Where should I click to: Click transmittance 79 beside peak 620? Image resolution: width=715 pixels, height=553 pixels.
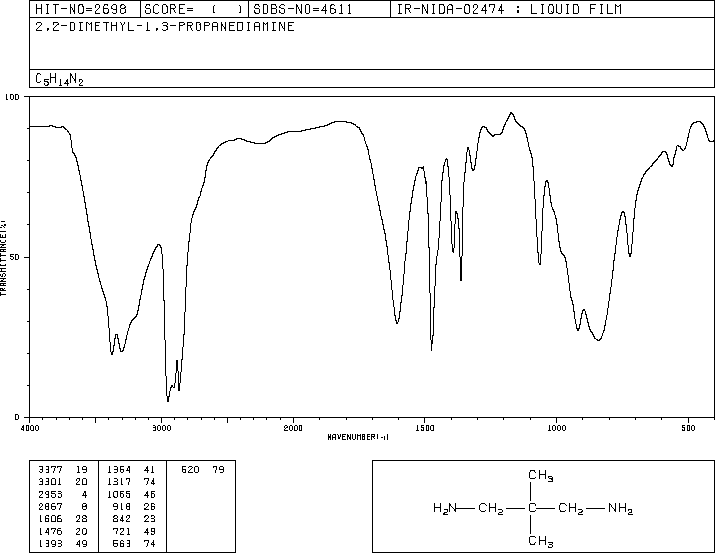click(218, 470)
